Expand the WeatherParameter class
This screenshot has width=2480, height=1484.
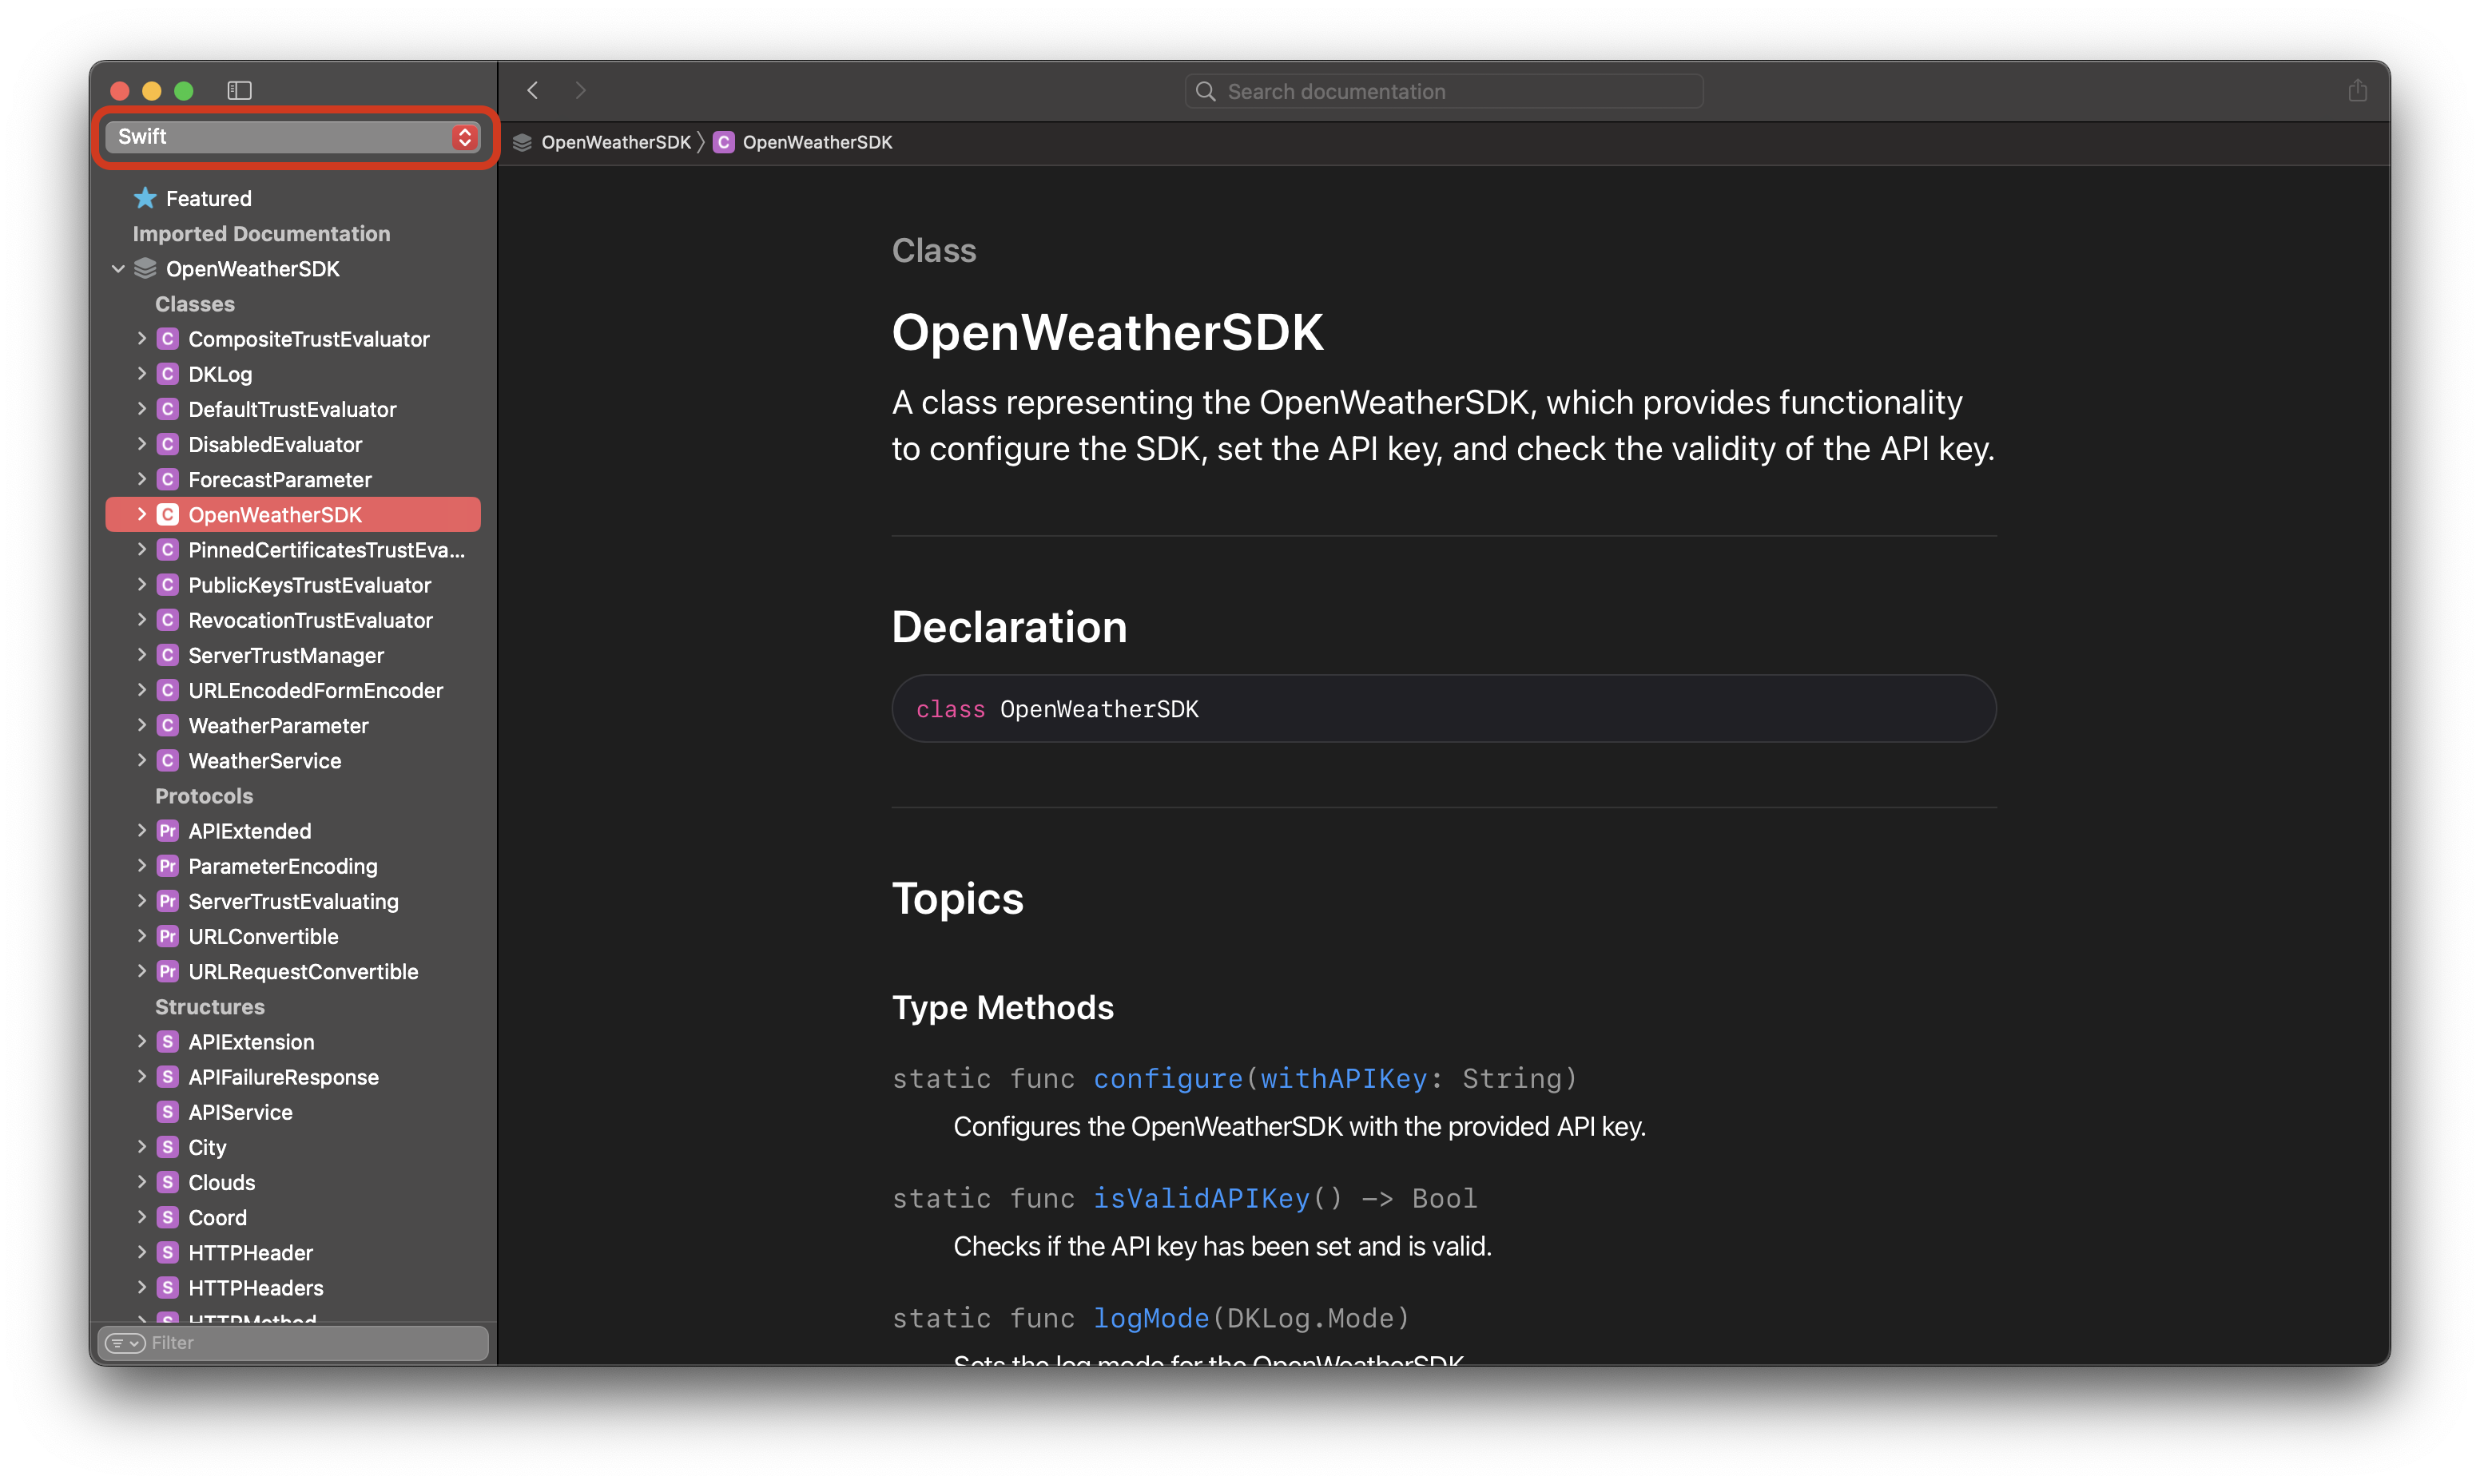point(141,725)
